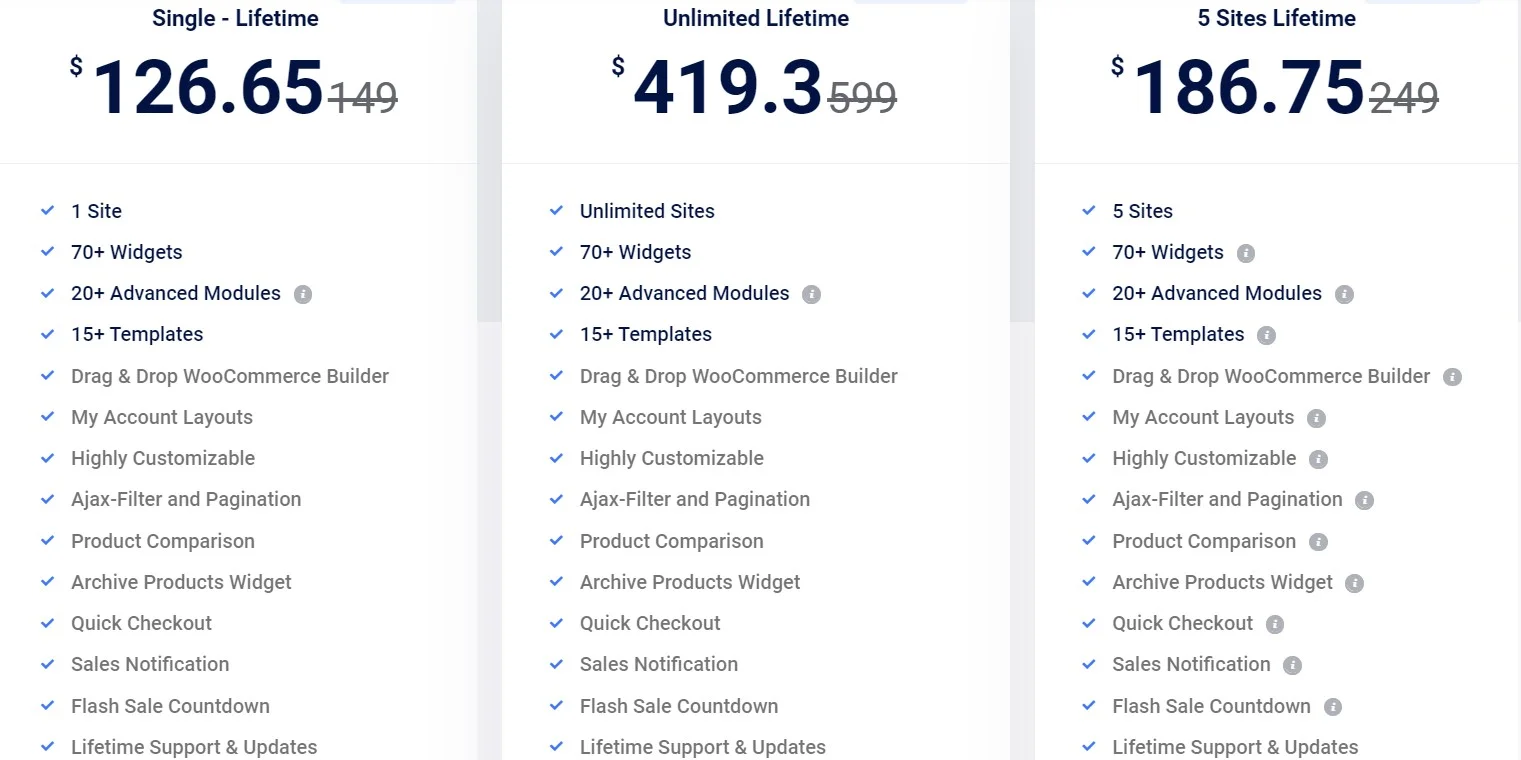This screenshot has width=1521, height=760.
Task: Click info icon beside Single Lifetime 20+ Advanced Modules
Action: click(x=303, y=295)
